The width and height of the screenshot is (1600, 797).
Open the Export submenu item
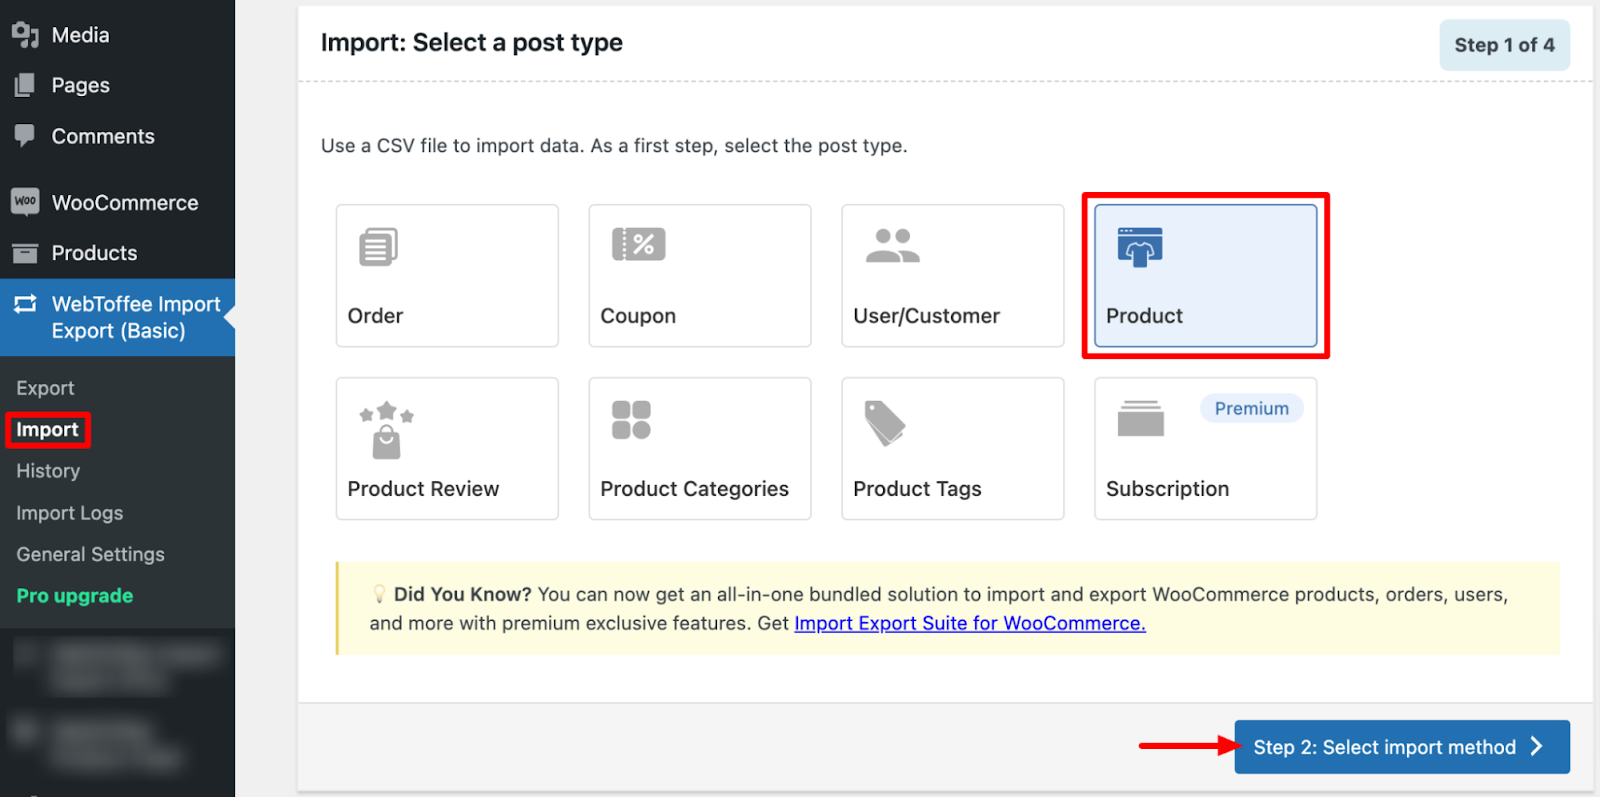coord(45,388)
